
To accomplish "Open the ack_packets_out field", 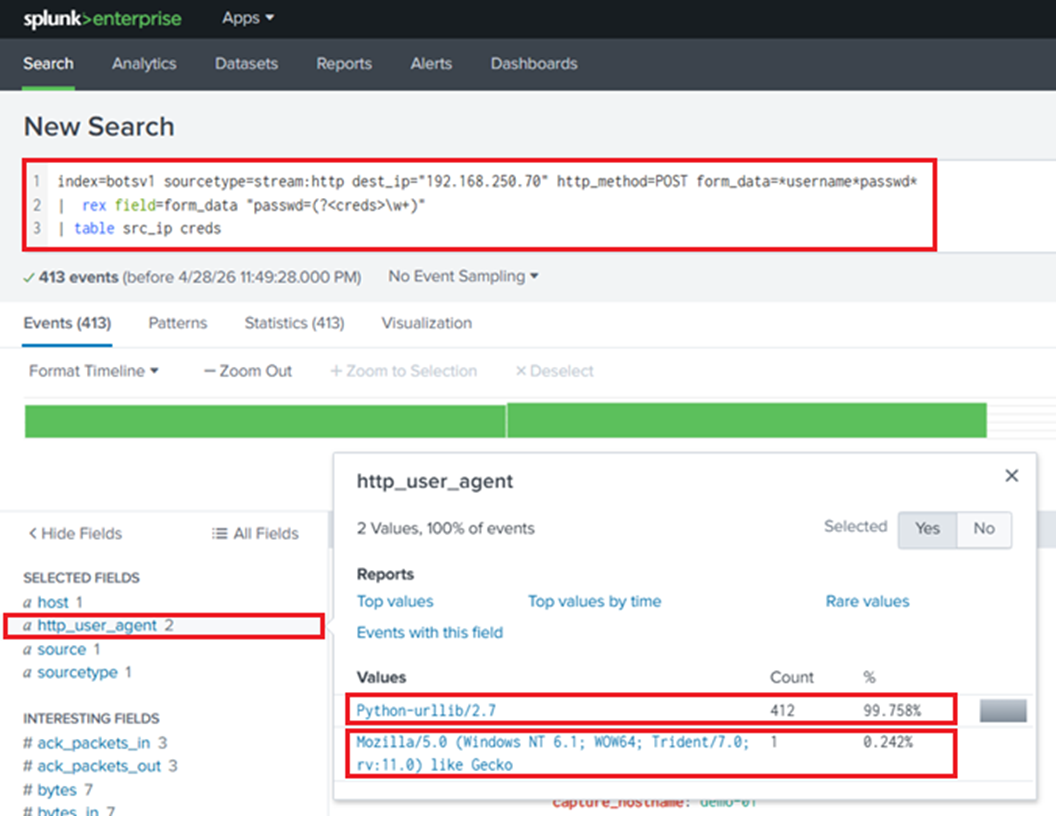I will tap(100, 766).
